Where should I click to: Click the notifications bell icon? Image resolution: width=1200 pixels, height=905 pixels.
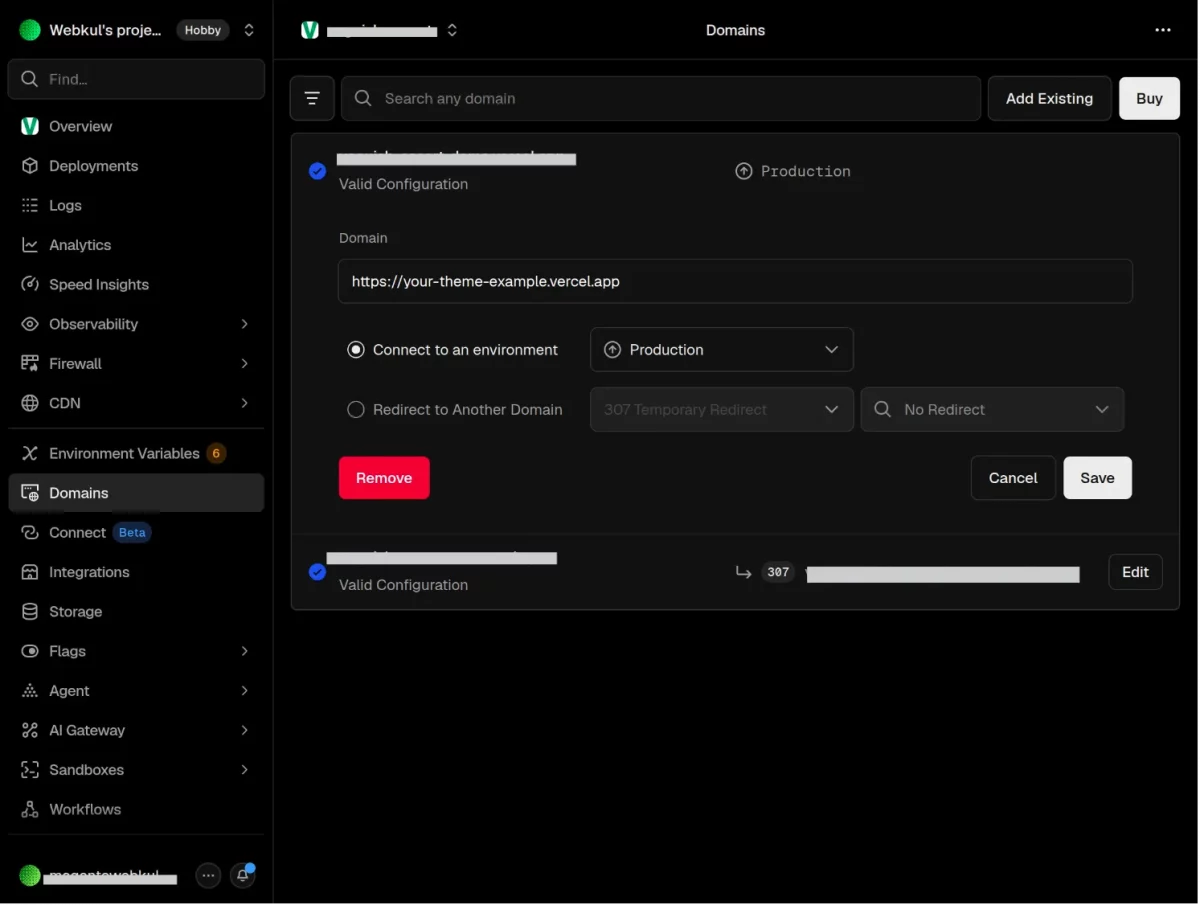click(x=243, y=875)
